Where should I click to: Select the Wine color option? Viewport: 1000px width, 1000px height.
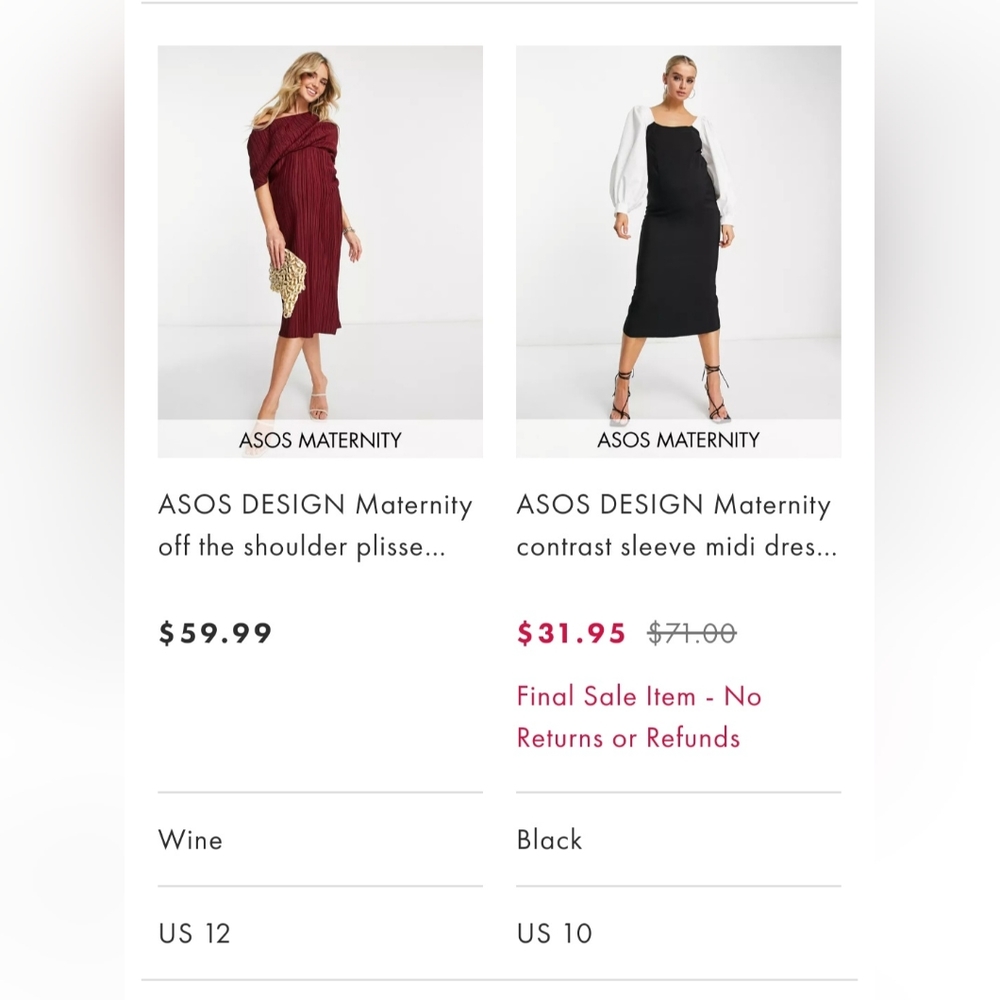(x=190, y=840)
